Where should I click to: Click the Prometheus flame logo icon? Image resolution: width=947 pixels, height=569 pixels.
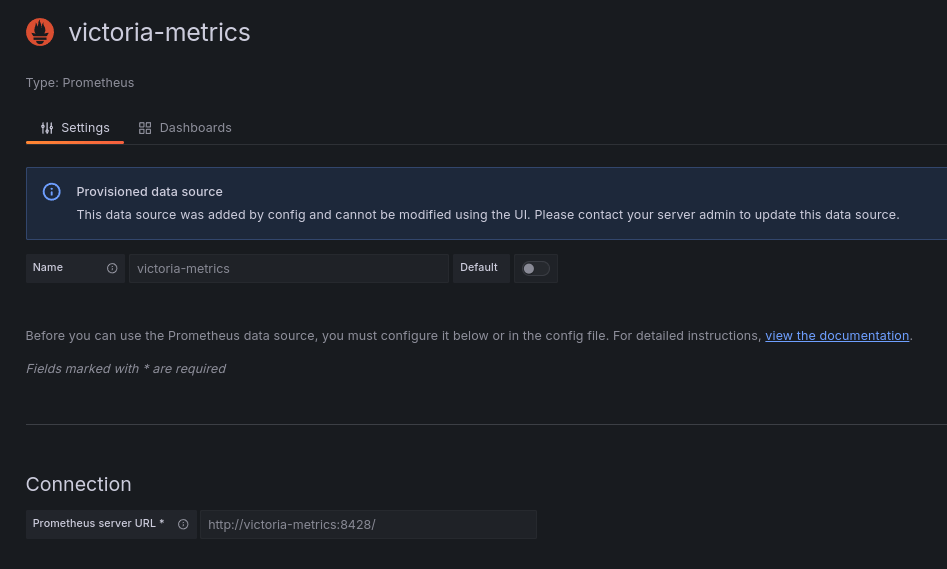click(40, 32)
